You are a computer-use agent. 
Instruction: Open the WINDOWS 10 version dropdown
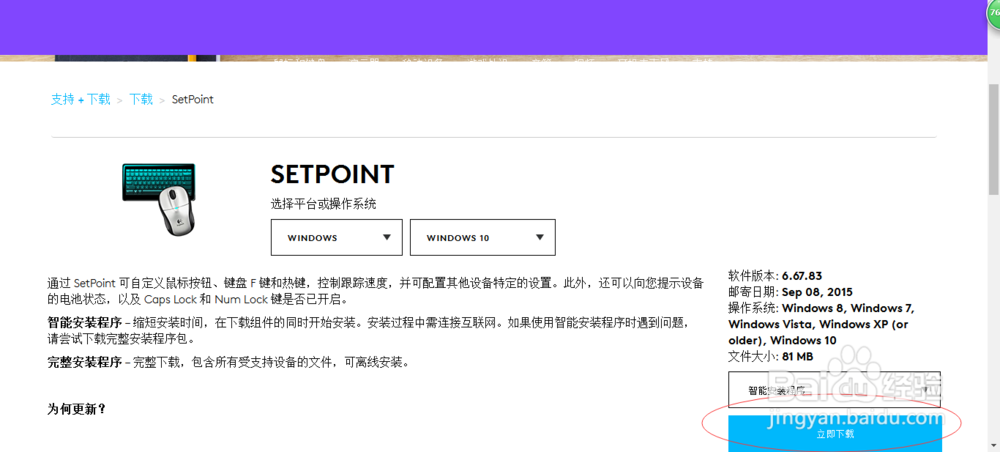(x=482, y=237)
